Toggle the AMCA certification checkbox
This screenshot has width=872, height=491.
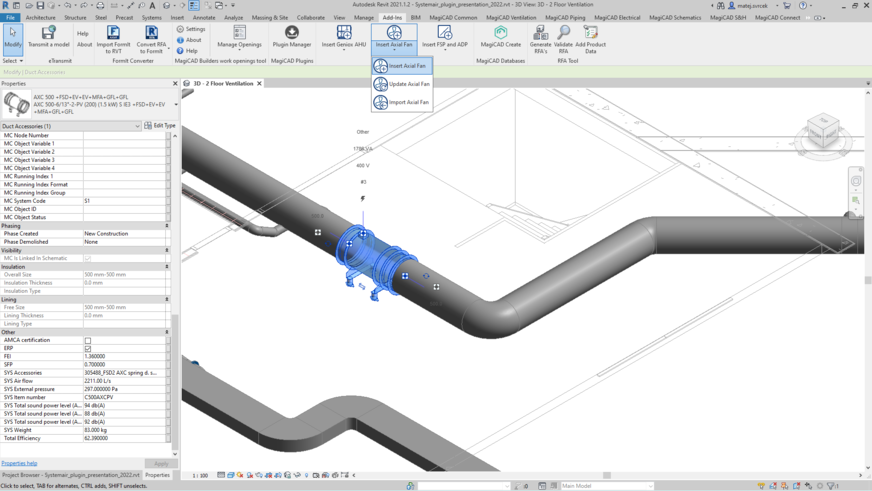(88, 341)
